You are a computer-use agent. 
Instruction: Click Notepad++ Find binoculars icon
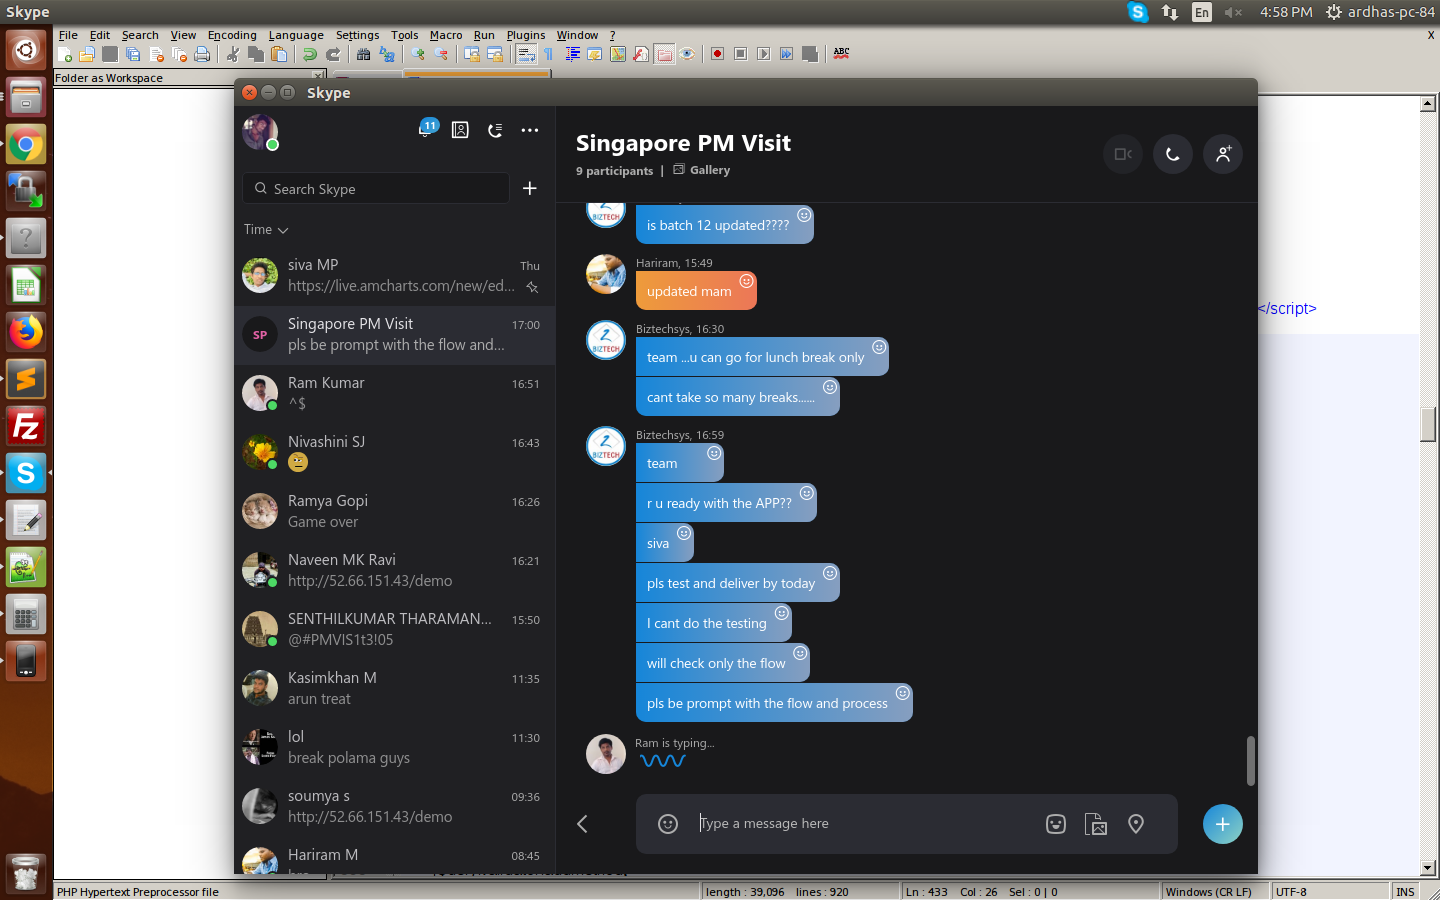tap(364, 54)
